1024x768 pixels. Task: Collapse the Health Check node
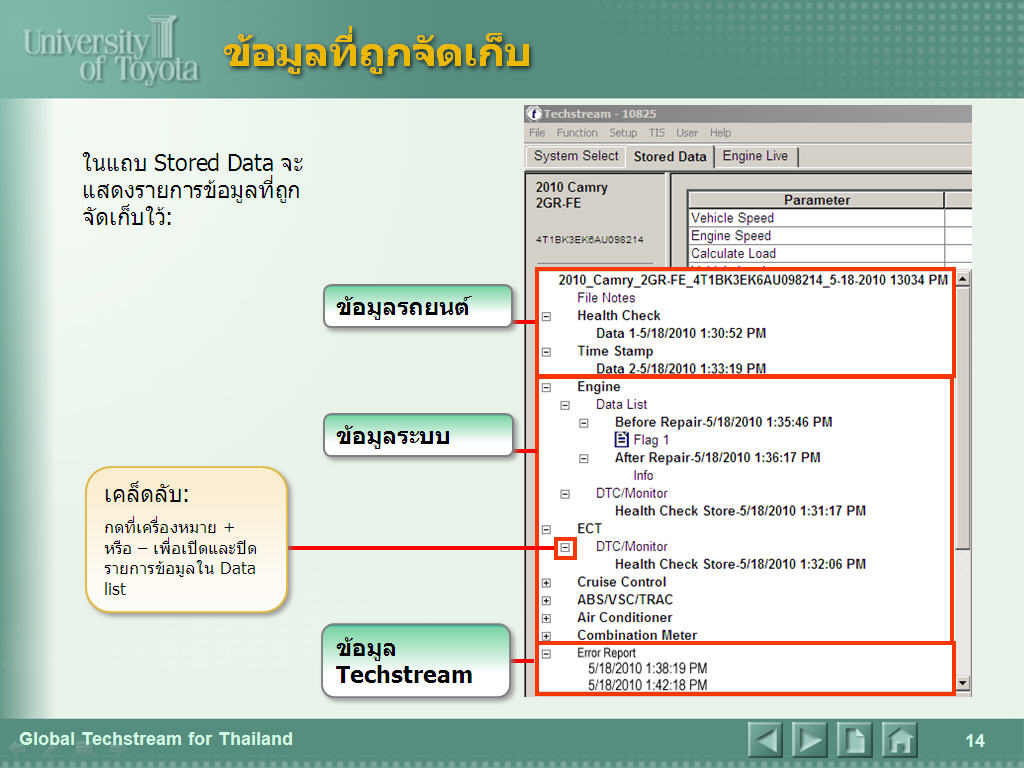tap(547, 316)
